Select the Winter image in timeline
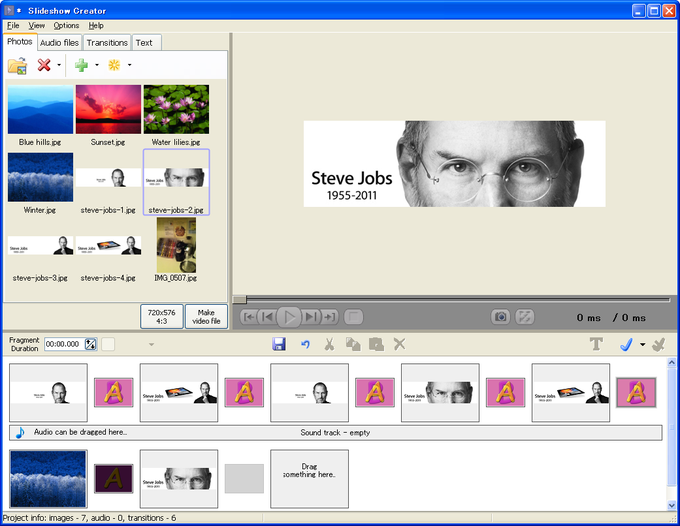This screenshot has height=526, width=680. 48,479
